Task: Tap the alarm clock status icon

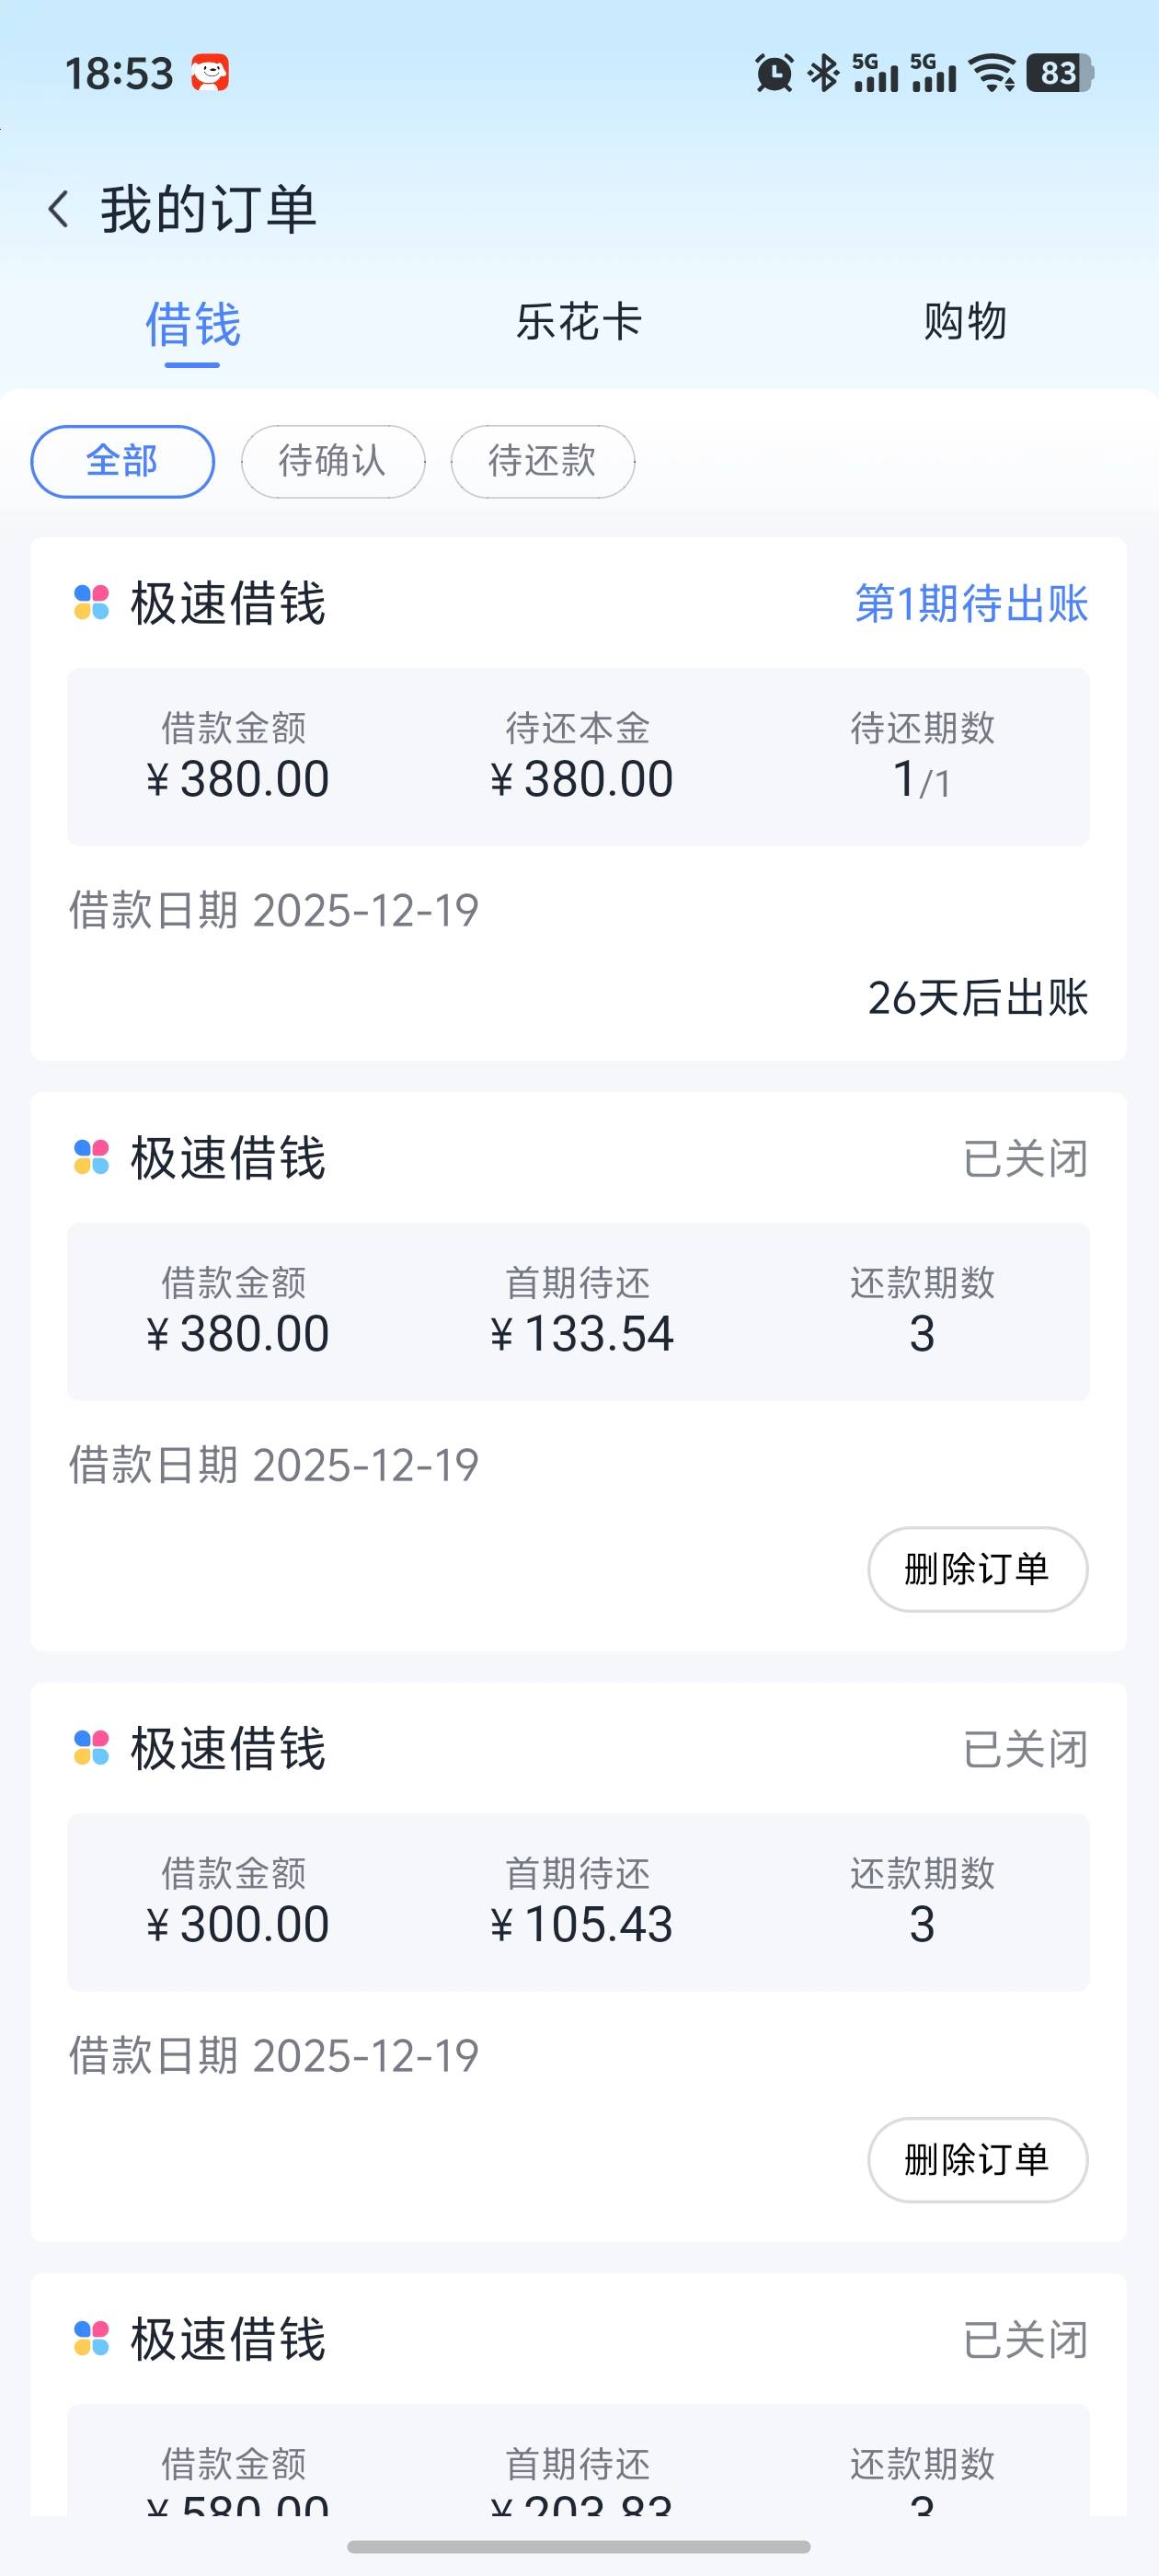Action: pos(774,73)
